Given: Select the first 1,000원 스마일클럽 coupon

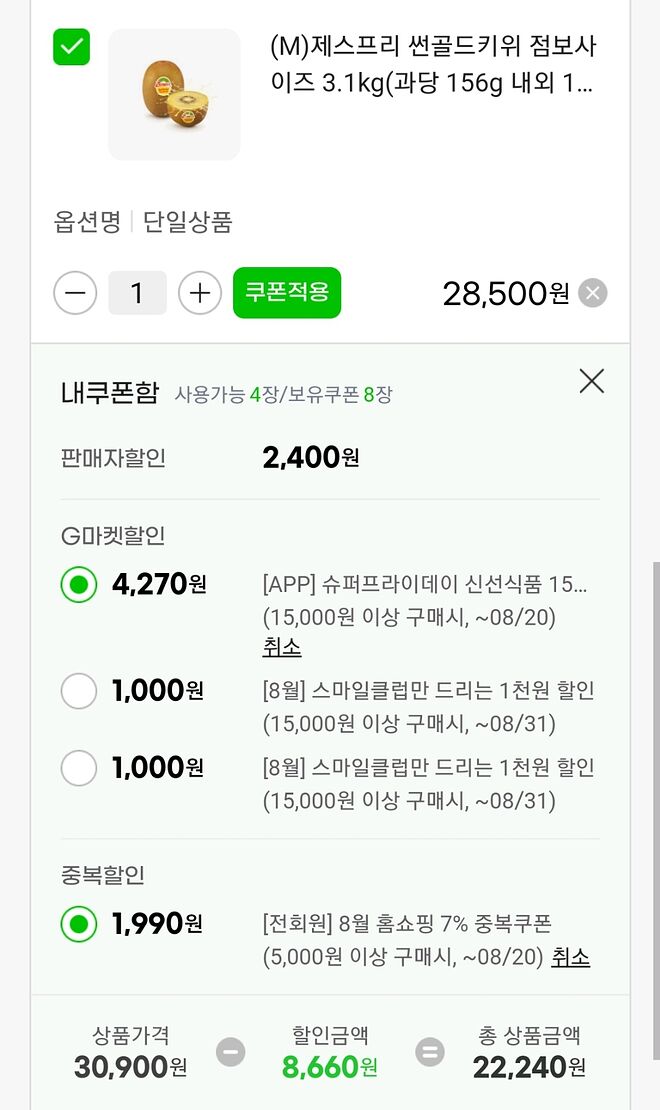Looking at the screenshot, I should pyautogui.click(x=78, y=690).
